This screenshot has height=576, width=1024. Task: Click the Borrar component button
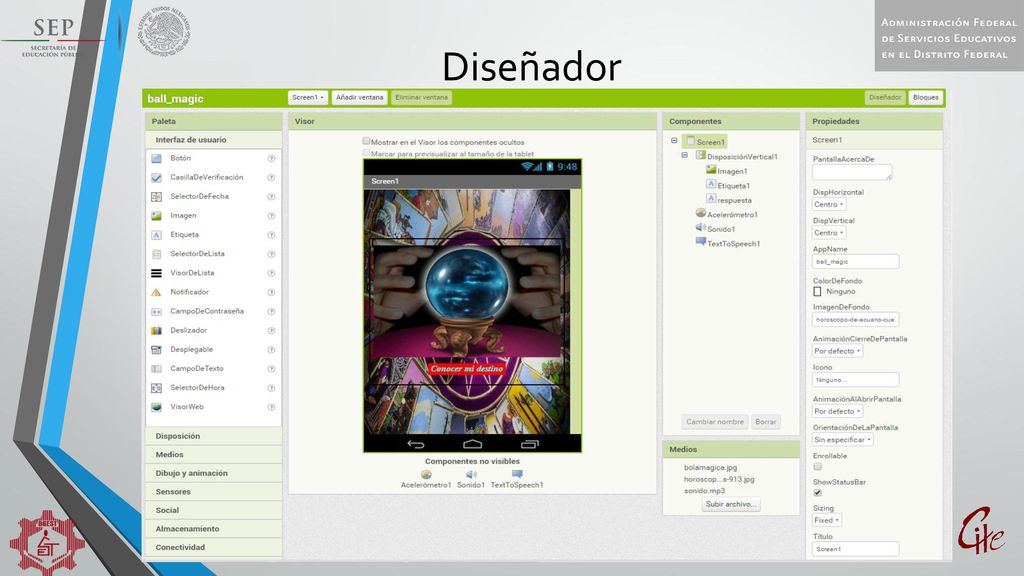coord(765,422)
